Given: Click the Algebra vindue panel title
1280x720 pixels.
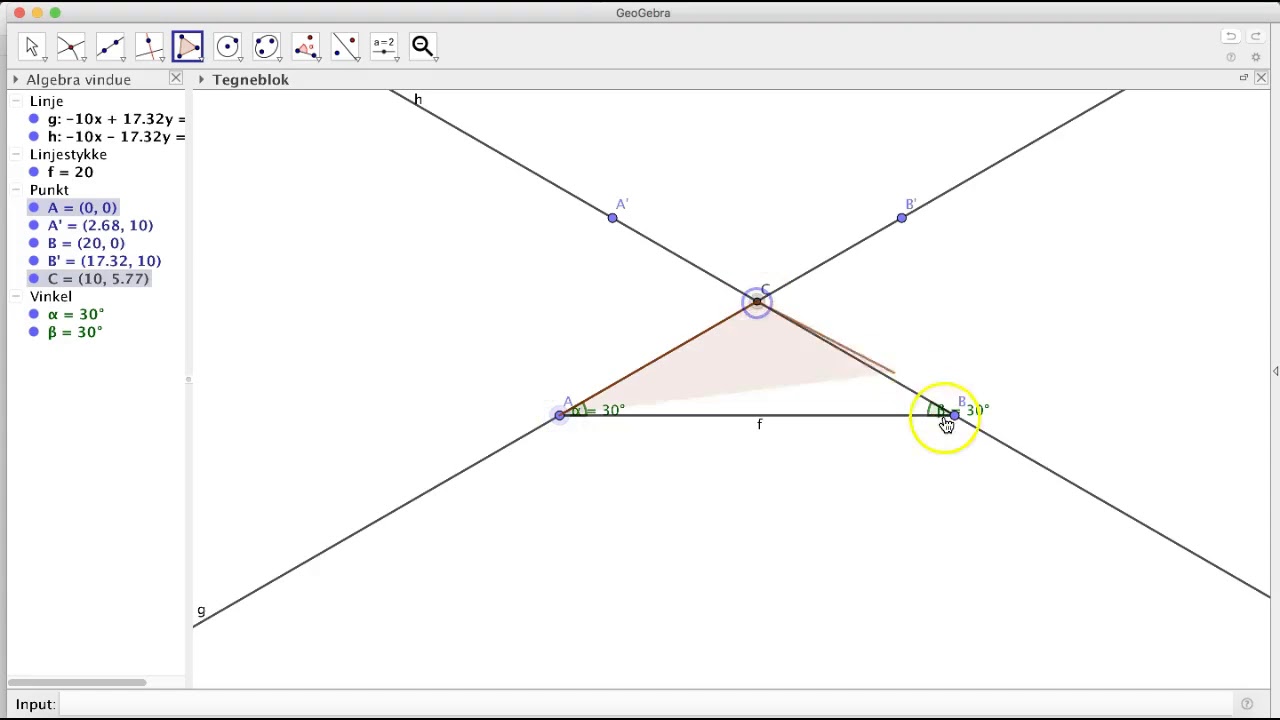Looking at the screenshot, I should 79,79.
